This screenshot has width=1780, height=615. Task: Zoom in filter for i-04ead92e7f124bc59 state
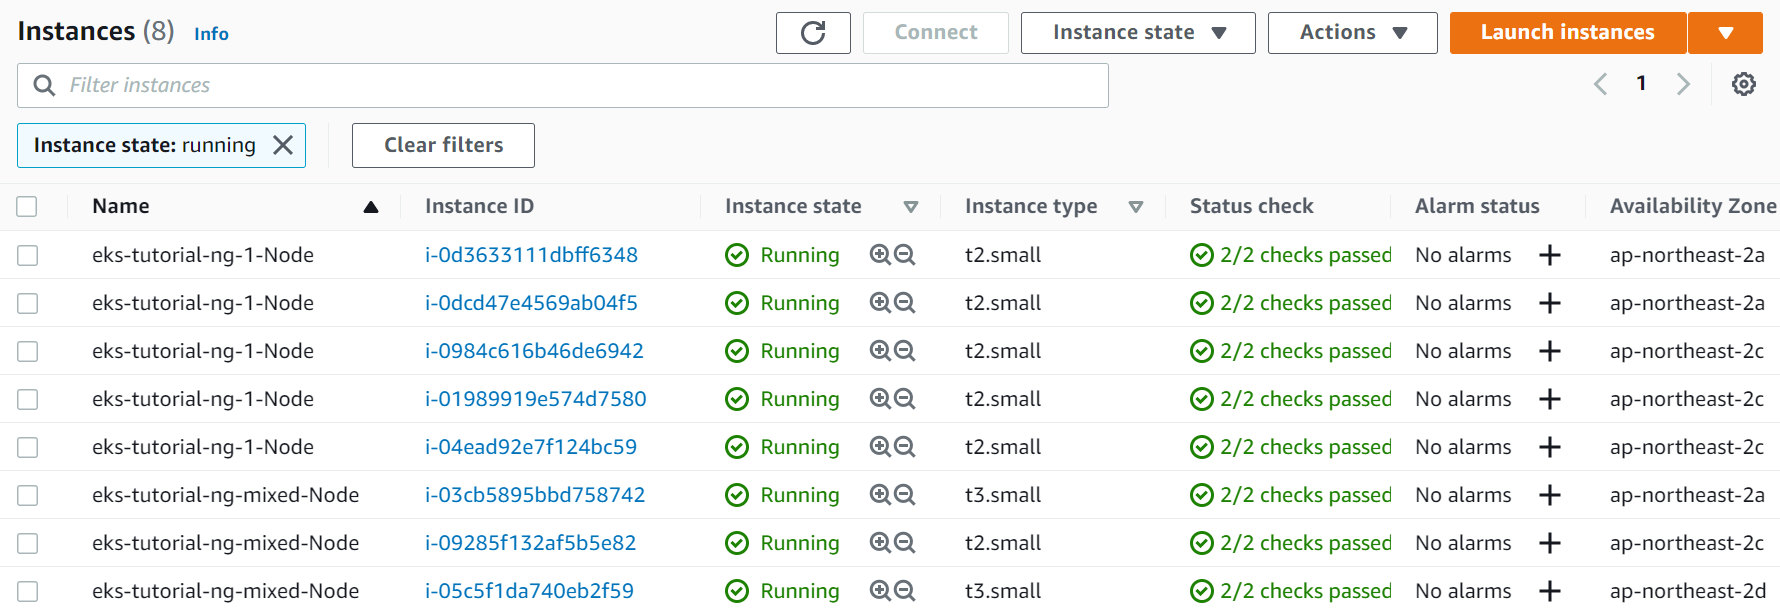pos(880,447)
